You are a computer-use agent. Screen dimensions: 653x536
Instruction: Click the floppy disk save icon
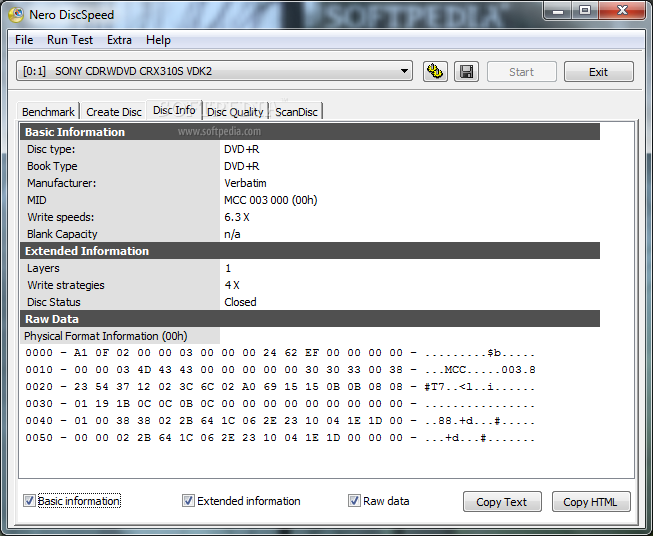466,72
